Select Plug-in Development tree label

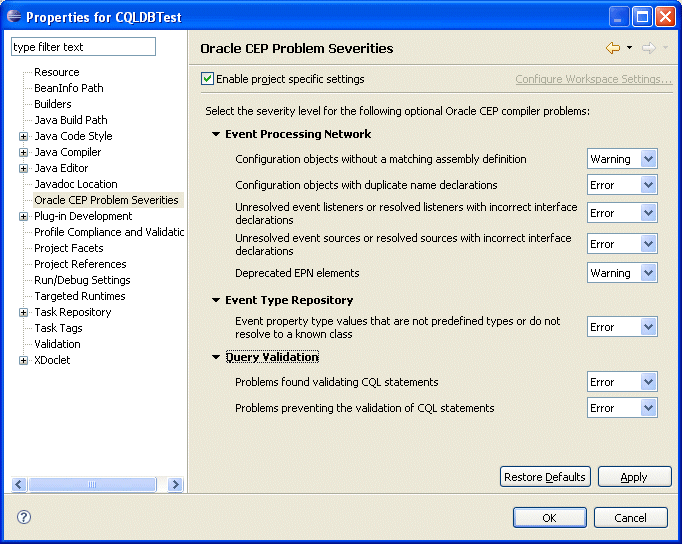(x=83, y=216)
